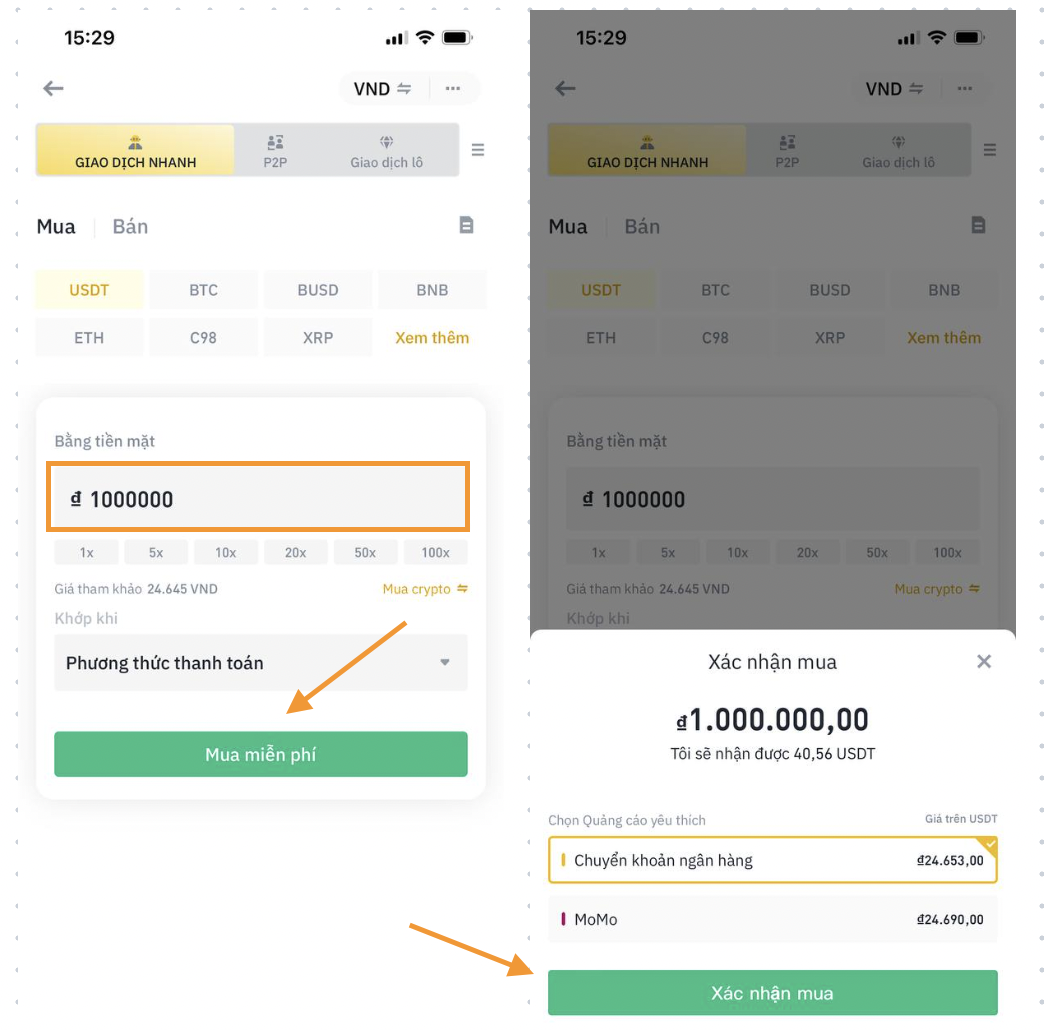Screen dimensions: 1044x1030
Task: Select Chuyển khoản ngân hàng payment option
Action: pos(772,860)
